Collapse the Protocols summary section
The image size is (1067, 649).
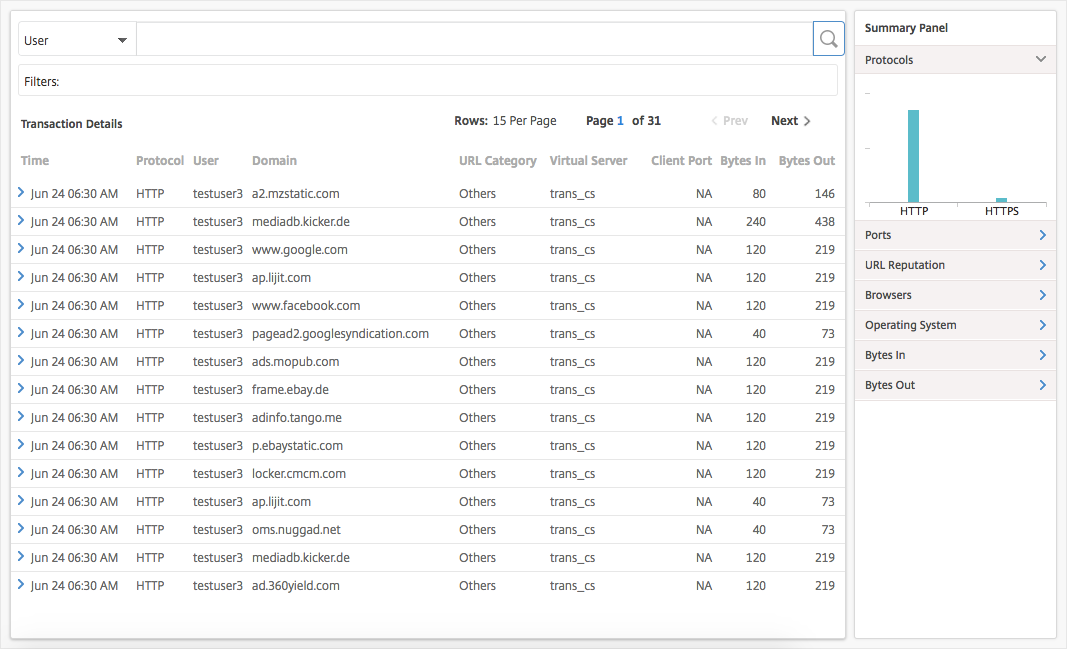pos(955,60)
